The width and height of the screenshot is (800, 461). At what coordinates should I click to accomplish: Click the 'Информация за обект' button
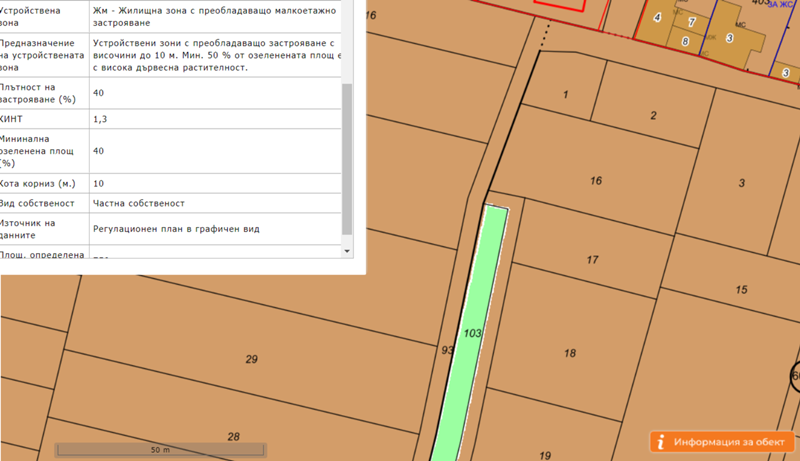click(723, 442)
